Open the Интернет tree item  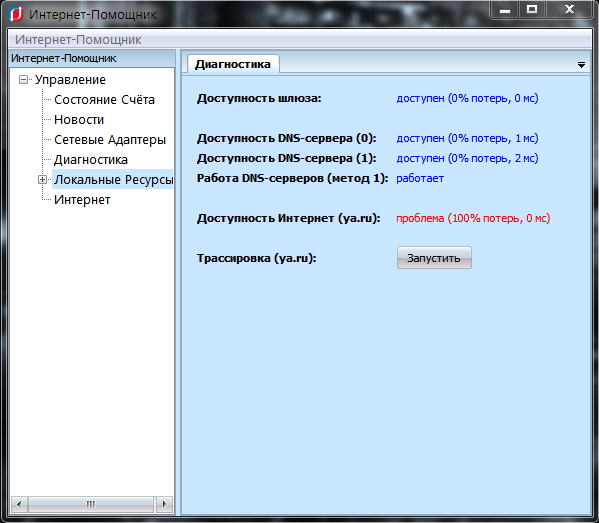point(82,200)
